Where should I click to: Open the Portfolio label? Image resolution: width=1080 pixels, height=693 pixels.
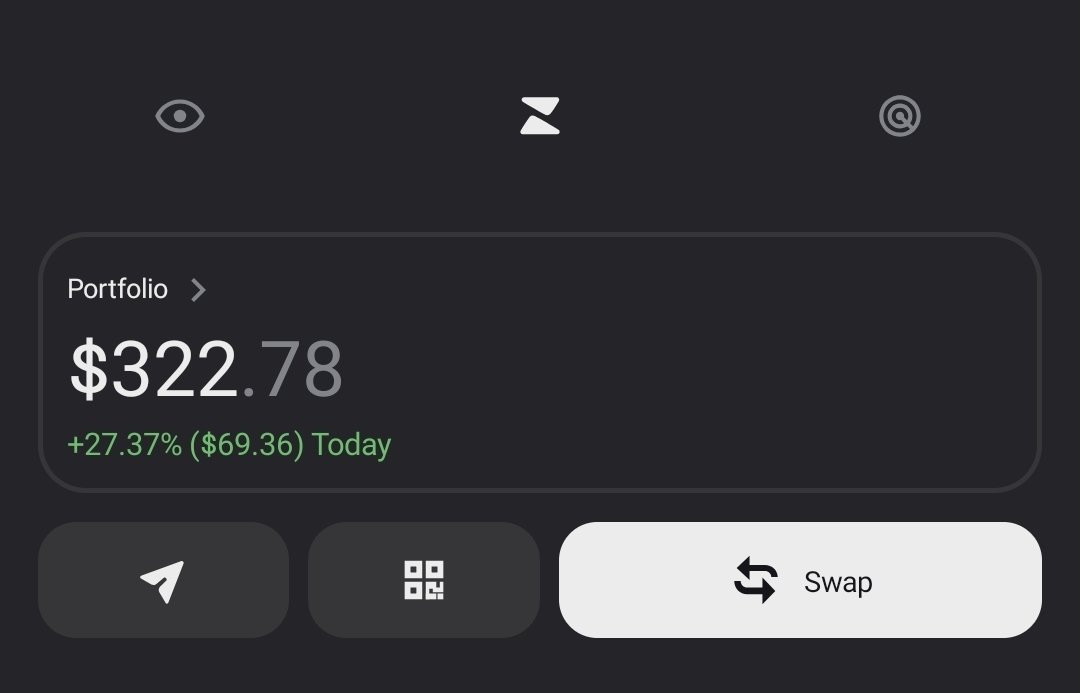117,289
